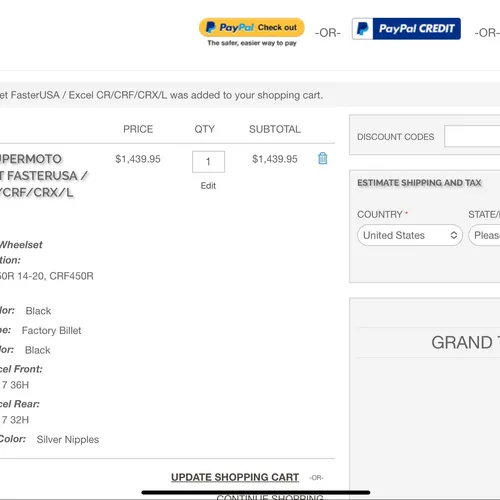This screenshot has width=500, height=500.
Task: Click the PayPal Check out button
Action: tap(252, 27)
